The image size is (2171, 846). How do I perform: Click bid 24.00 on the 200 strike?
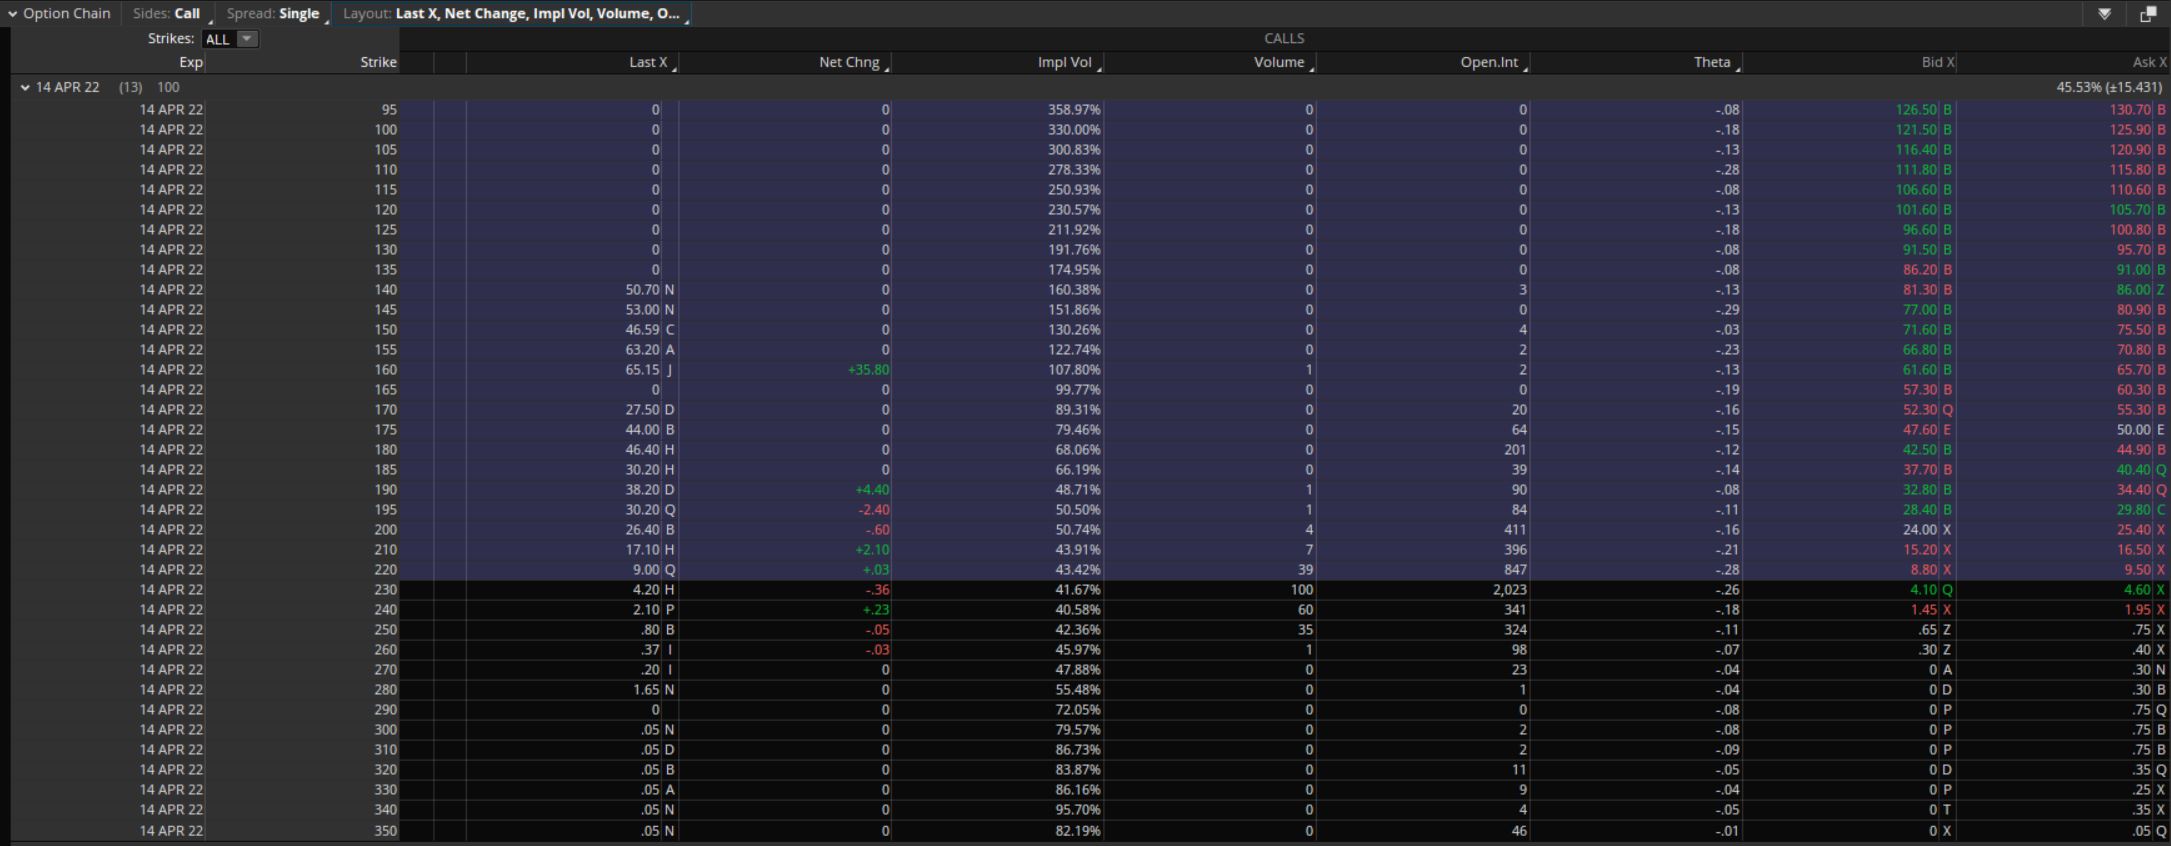click(1919, 530)
